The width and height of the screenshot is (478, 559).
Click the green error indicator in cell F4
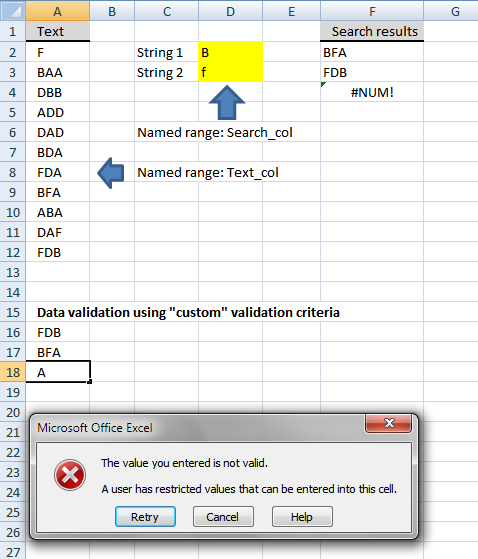click(x=323, y=84)
